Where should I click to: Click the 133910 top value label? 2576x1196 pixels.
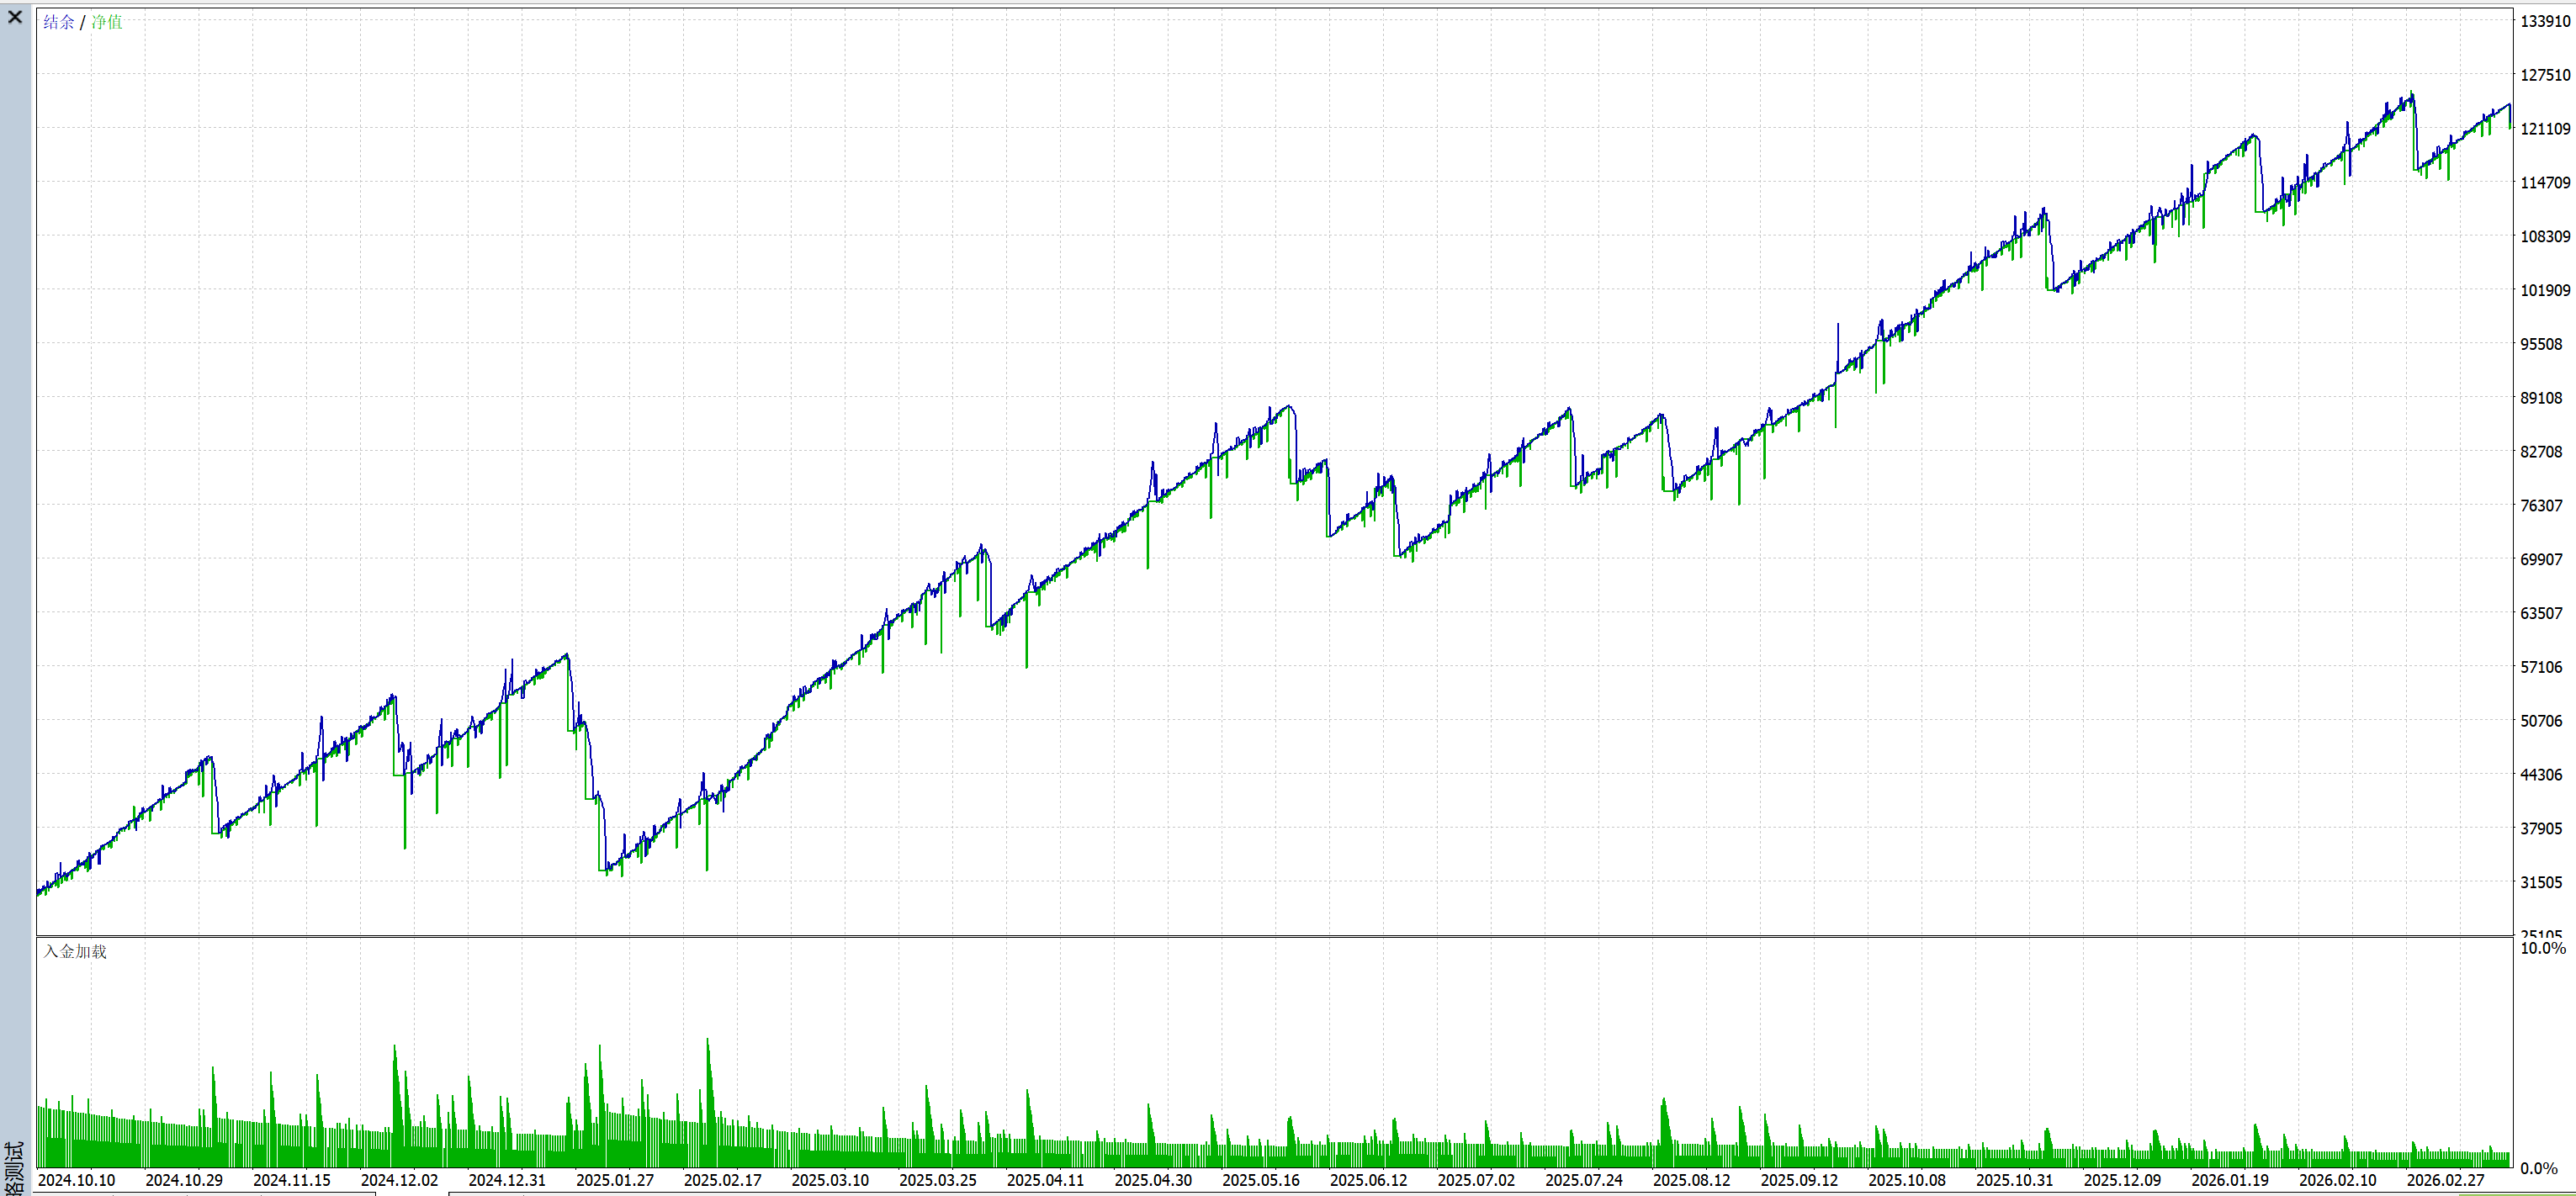(2544, 21)
